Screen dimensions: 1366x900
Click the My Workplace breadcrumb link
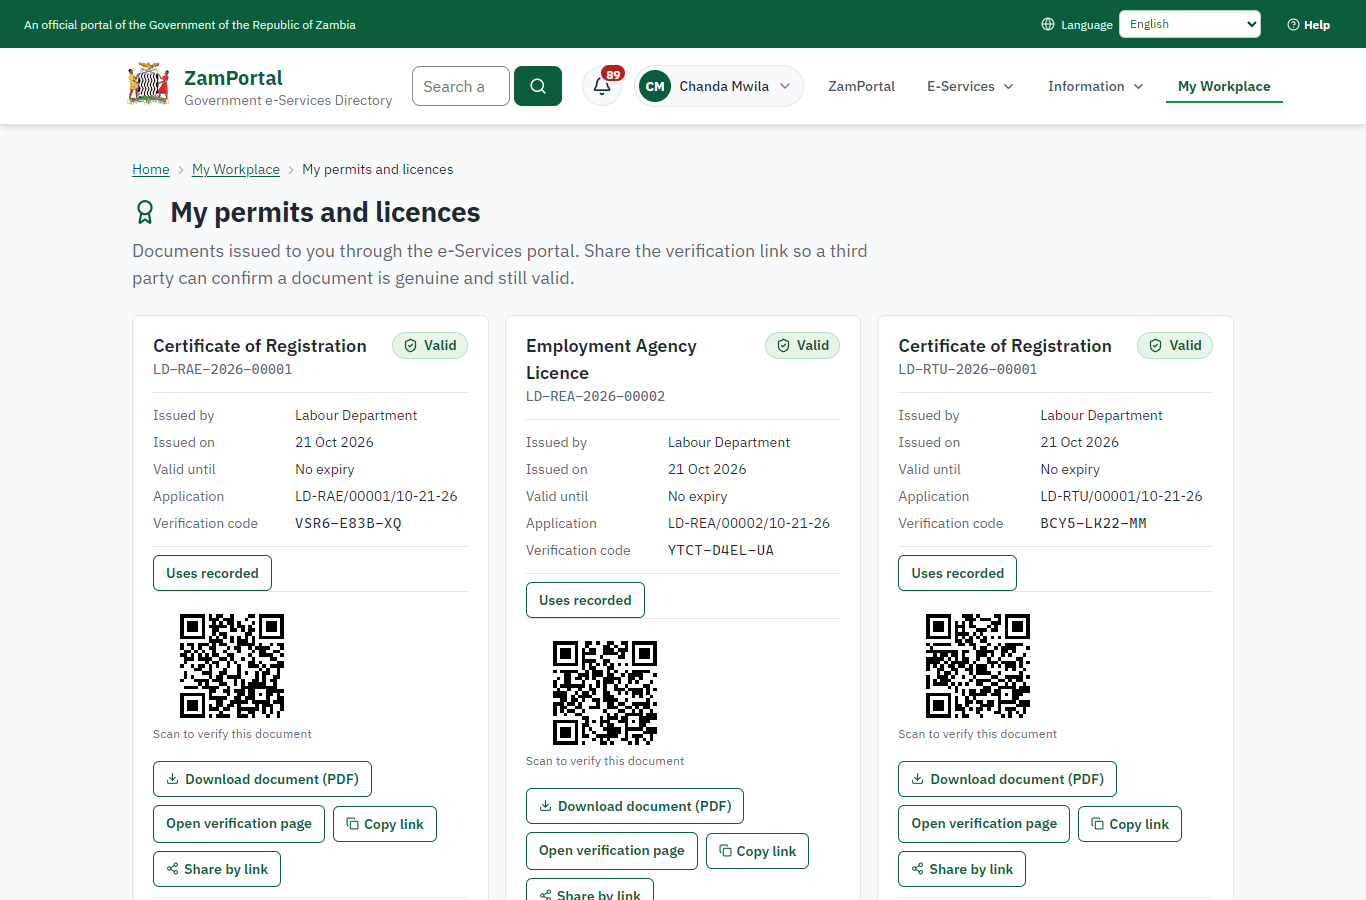tap(236, 169)
